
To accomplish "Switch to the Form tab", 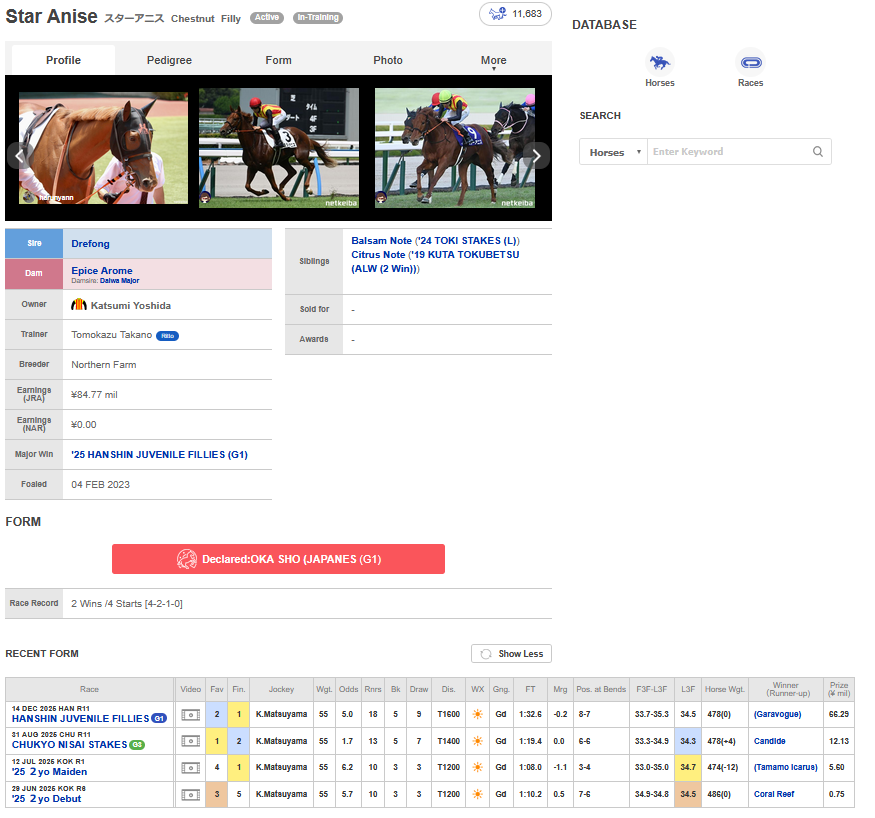I will (278, 60).
